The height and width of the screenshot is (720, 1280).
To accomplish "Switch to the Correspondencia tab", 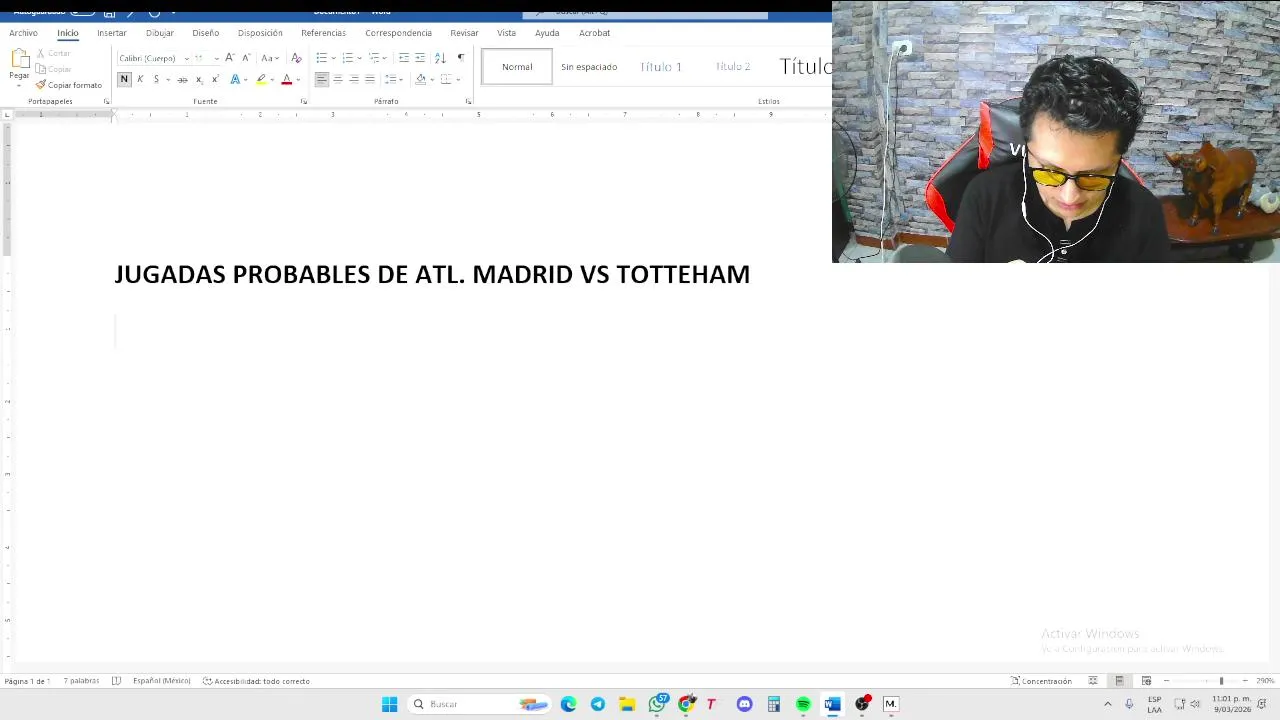I will pyautogui.click(x=398, y=33).
